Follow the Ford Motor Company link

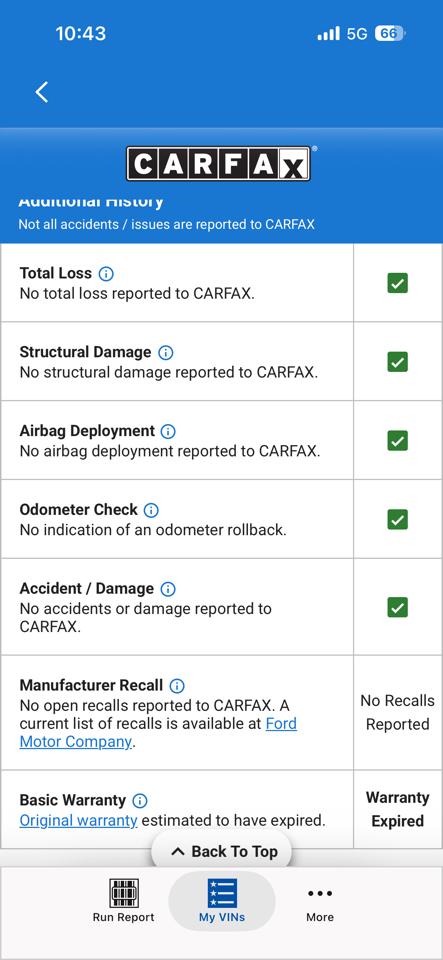click(158, 733)
